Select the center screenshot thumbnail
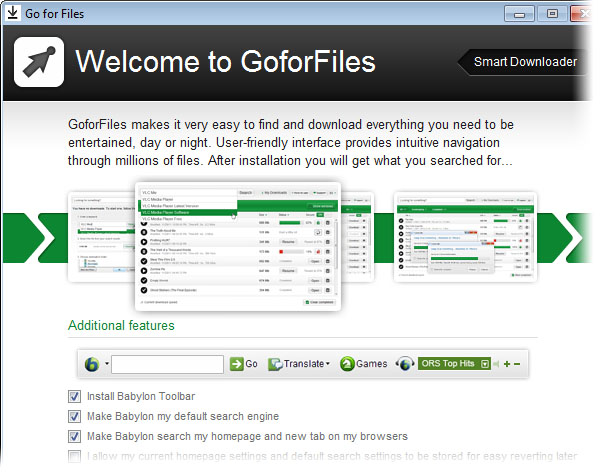 [x=238, y=246]
